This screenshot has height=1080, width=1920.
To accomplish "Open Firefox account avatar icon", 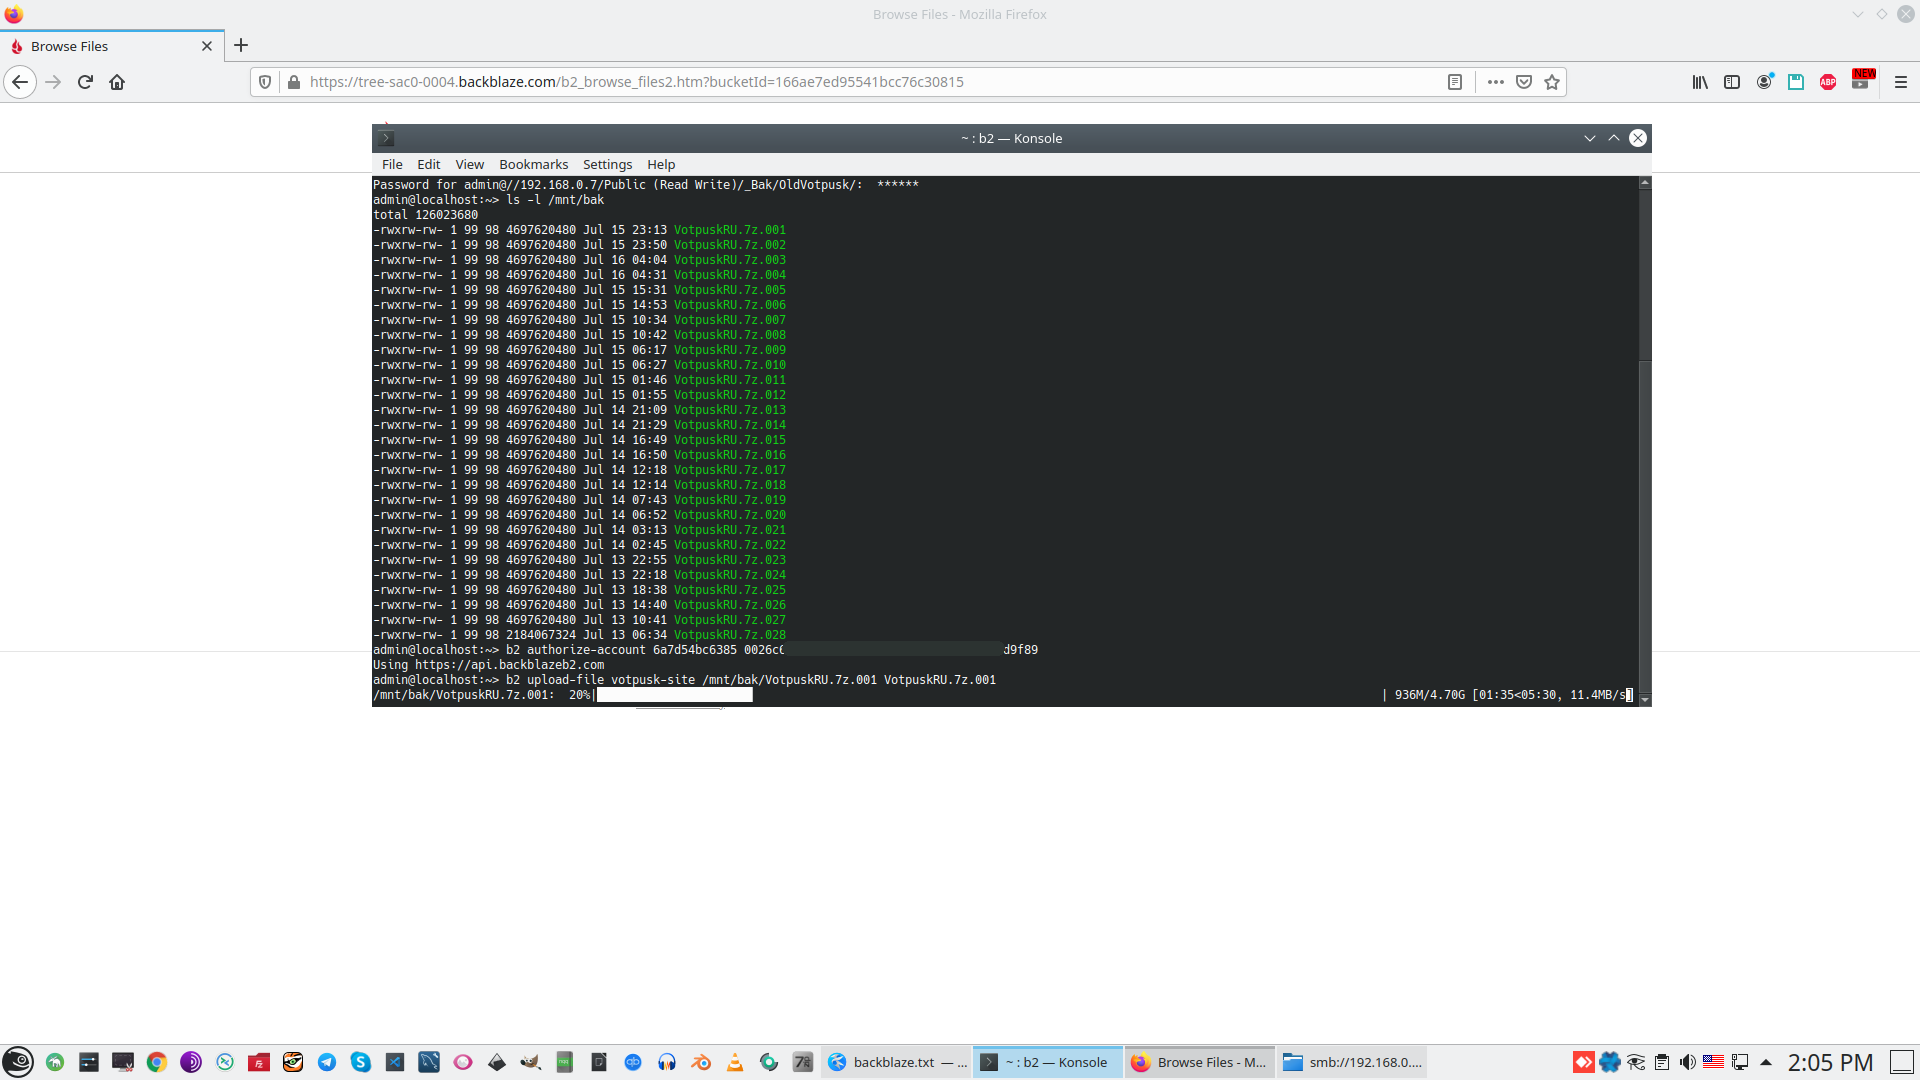I will coord(1764,82).
